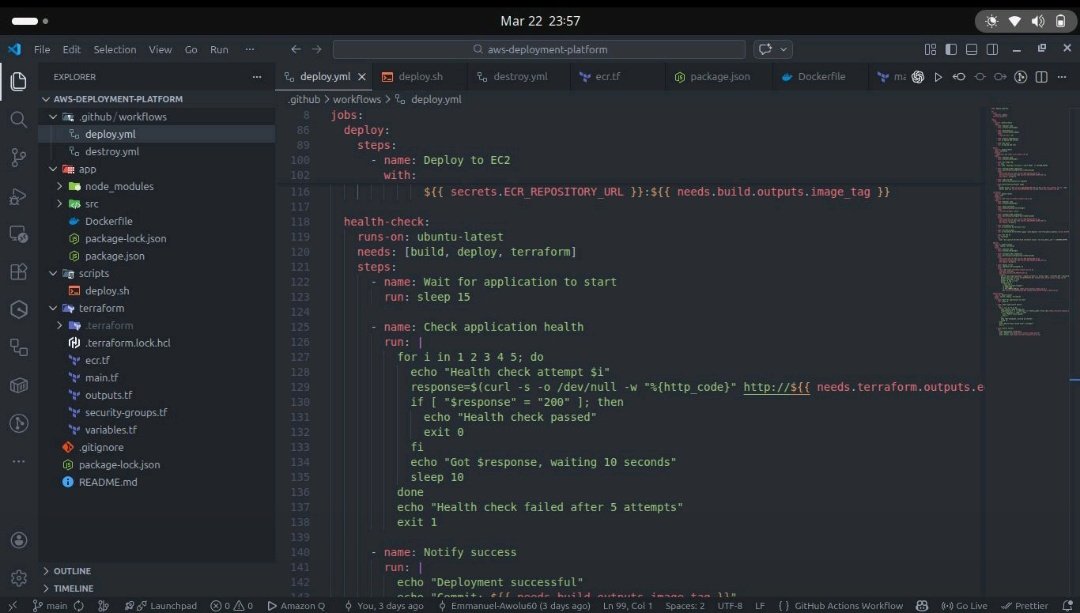The width and height of the screenshot is (1080, 613).
Task: Open the Source Control view
Action: click(19, 158)
